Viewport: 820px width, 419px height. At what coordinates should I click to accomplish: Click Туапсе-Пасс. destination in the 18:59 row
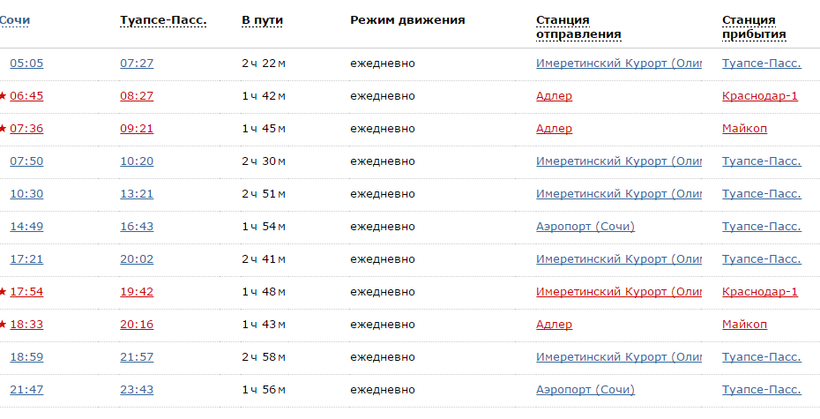pyautogui.click(x=761, y=357)
